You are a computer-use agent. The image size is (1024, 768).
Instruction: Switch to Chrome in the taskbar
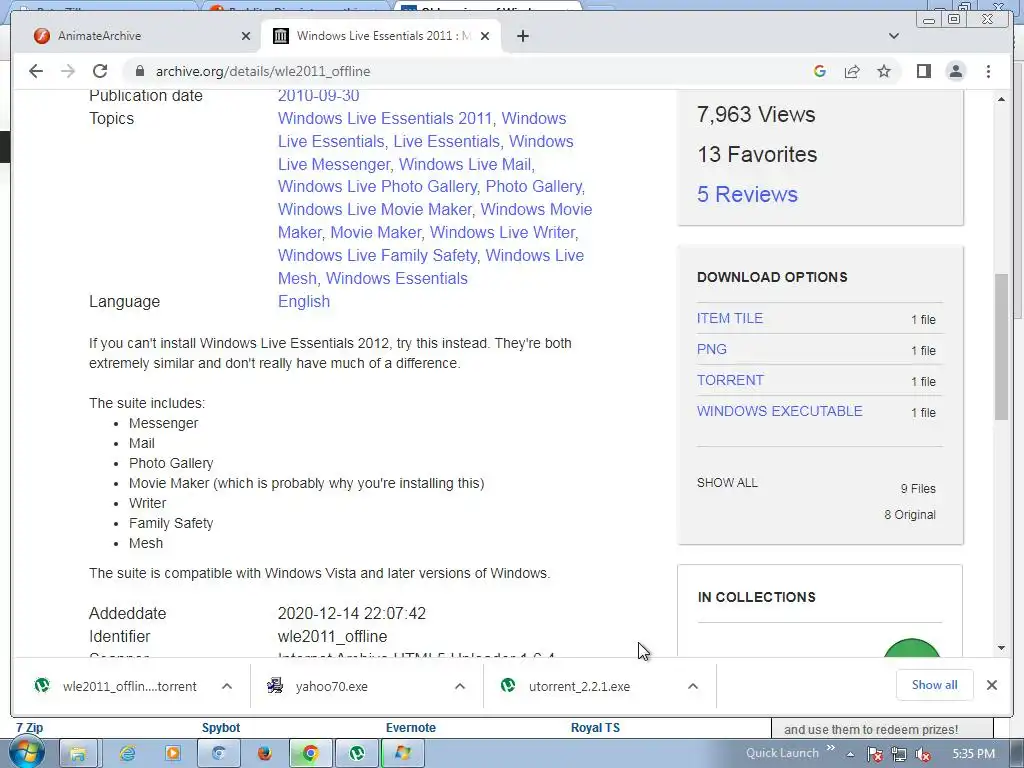tap(310, 754)
